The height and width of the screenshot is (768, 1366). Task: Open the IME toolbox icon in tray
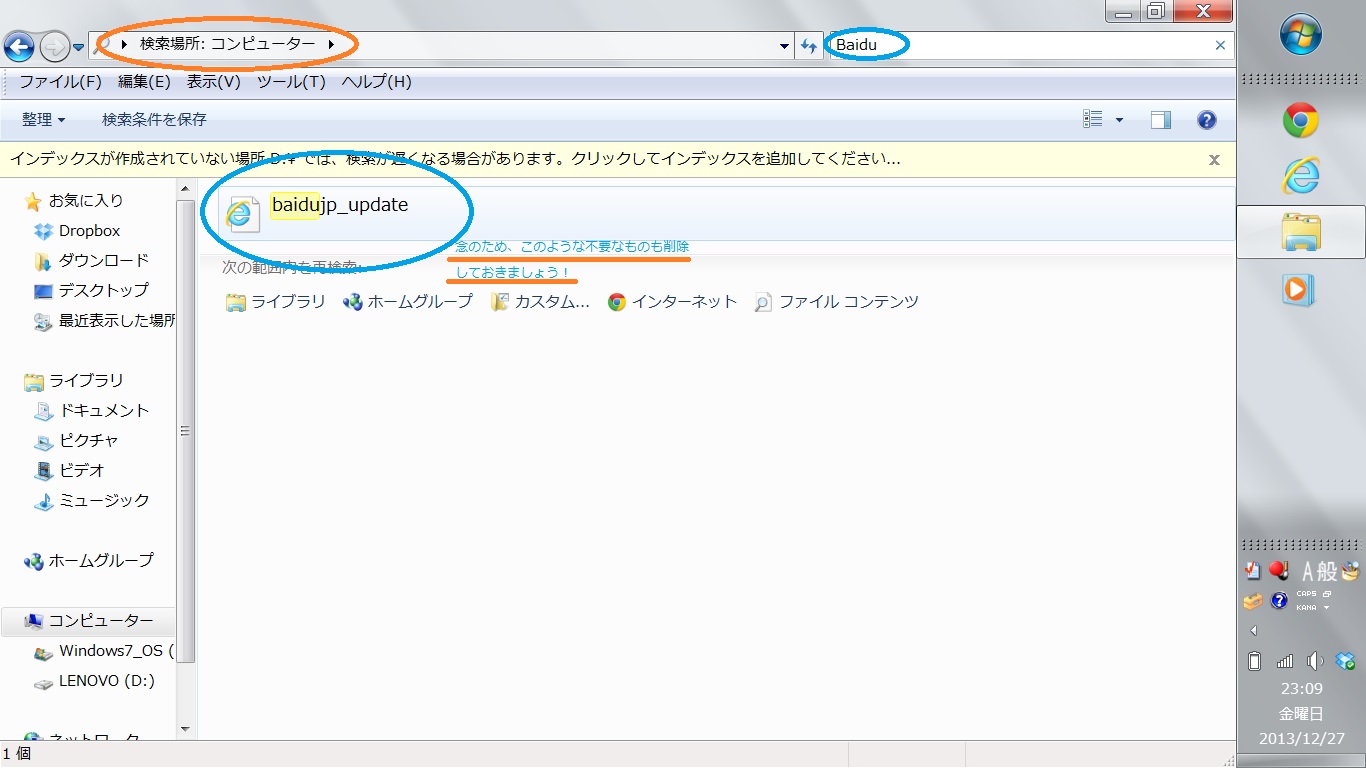pyautogui.click(x=1253, y=601)
